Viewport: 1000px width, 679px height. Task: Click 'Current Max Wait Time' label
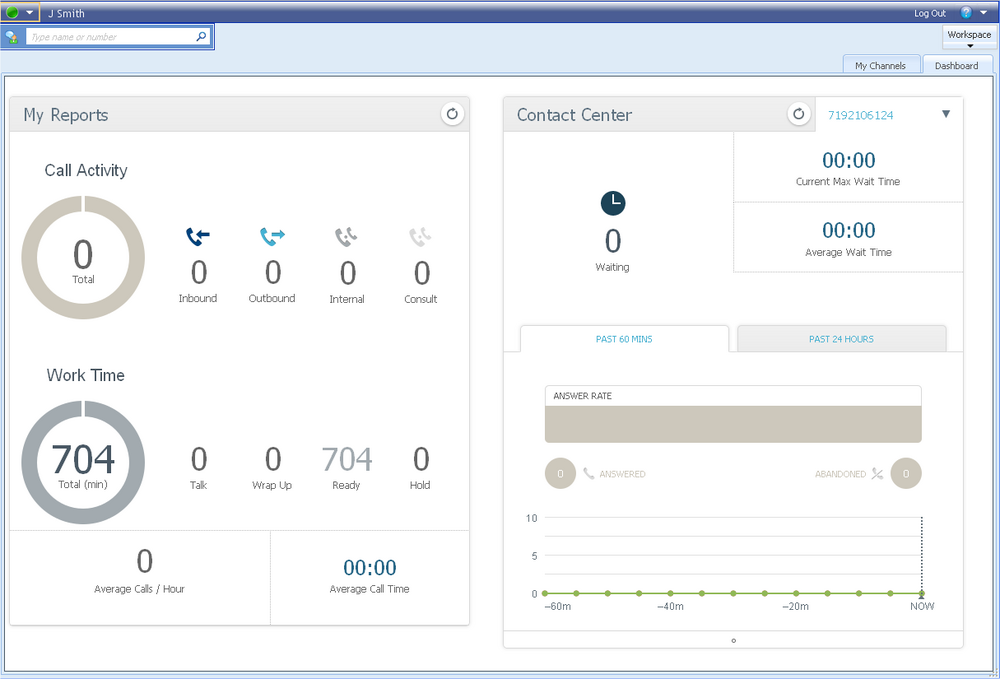[x=848, y=182]
